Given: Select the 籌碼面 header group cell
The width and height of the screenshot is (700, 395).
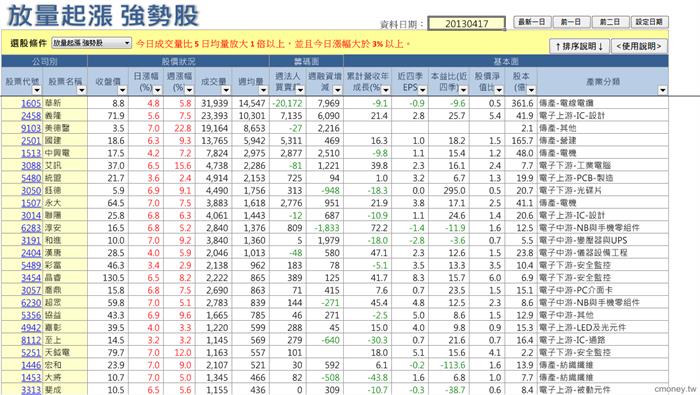Looking at the screenshot, I should [306, 61].
